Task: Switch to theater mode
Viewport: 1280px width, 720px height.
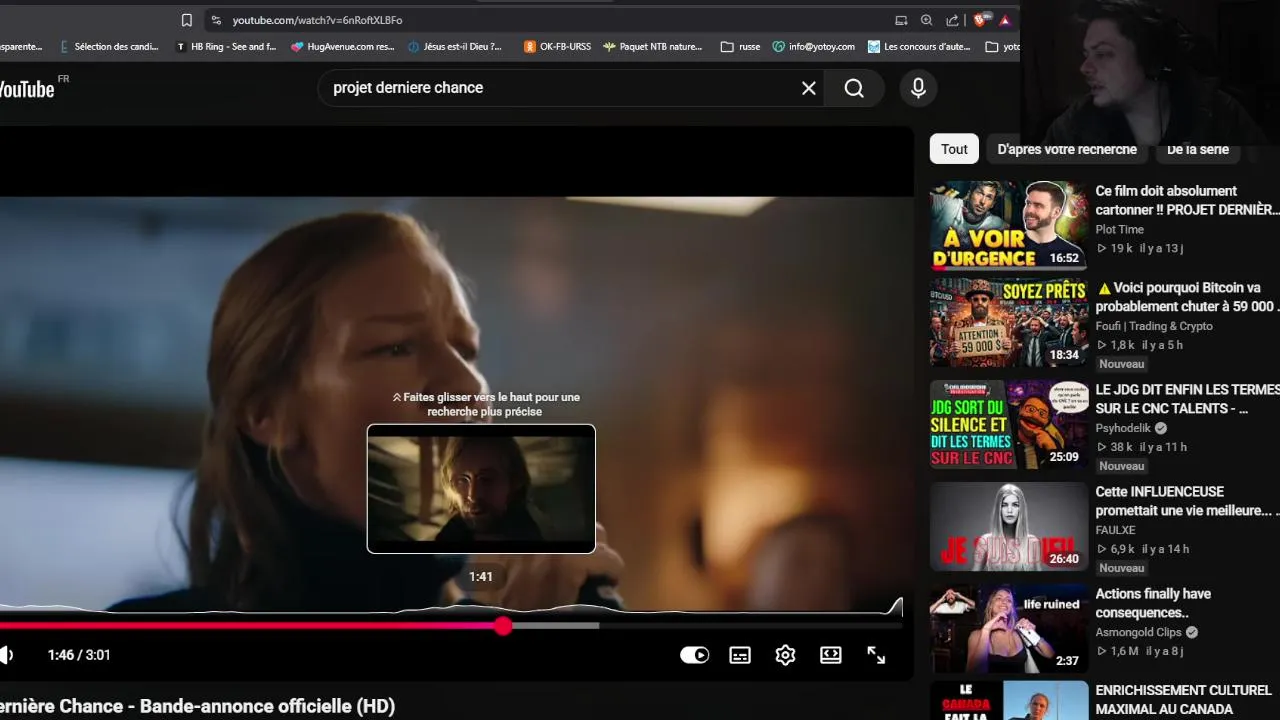Action: [x=831, y=655]
